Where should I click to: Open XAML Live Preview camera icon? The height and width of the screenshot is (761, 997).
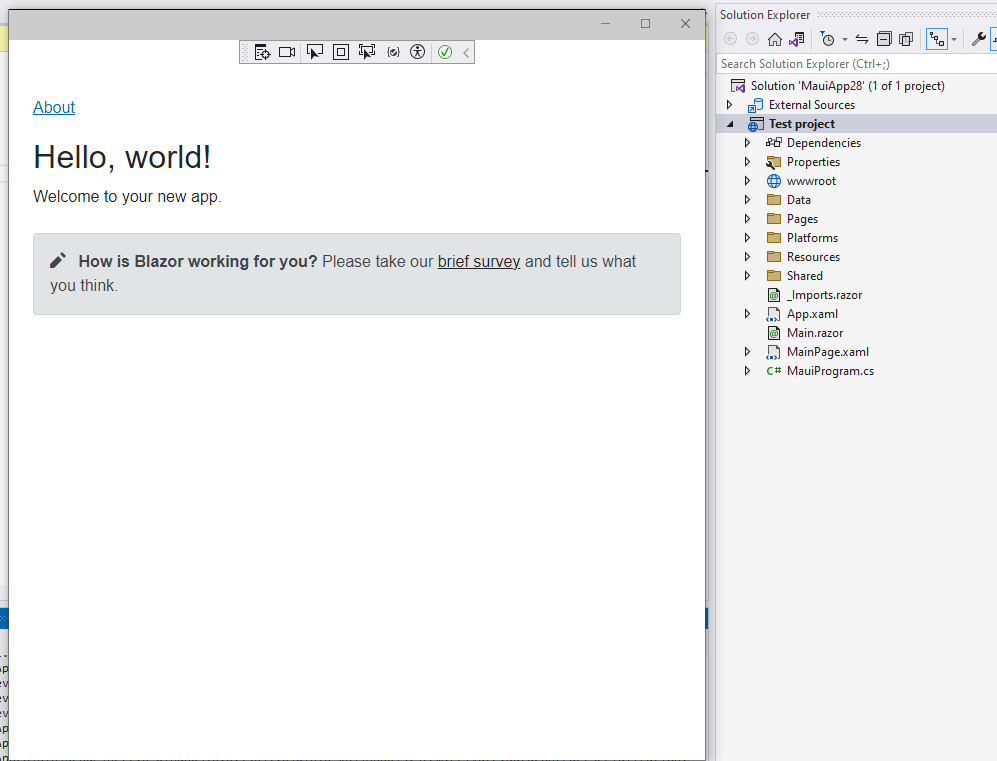pyautogui.click(x=287, y=51)
